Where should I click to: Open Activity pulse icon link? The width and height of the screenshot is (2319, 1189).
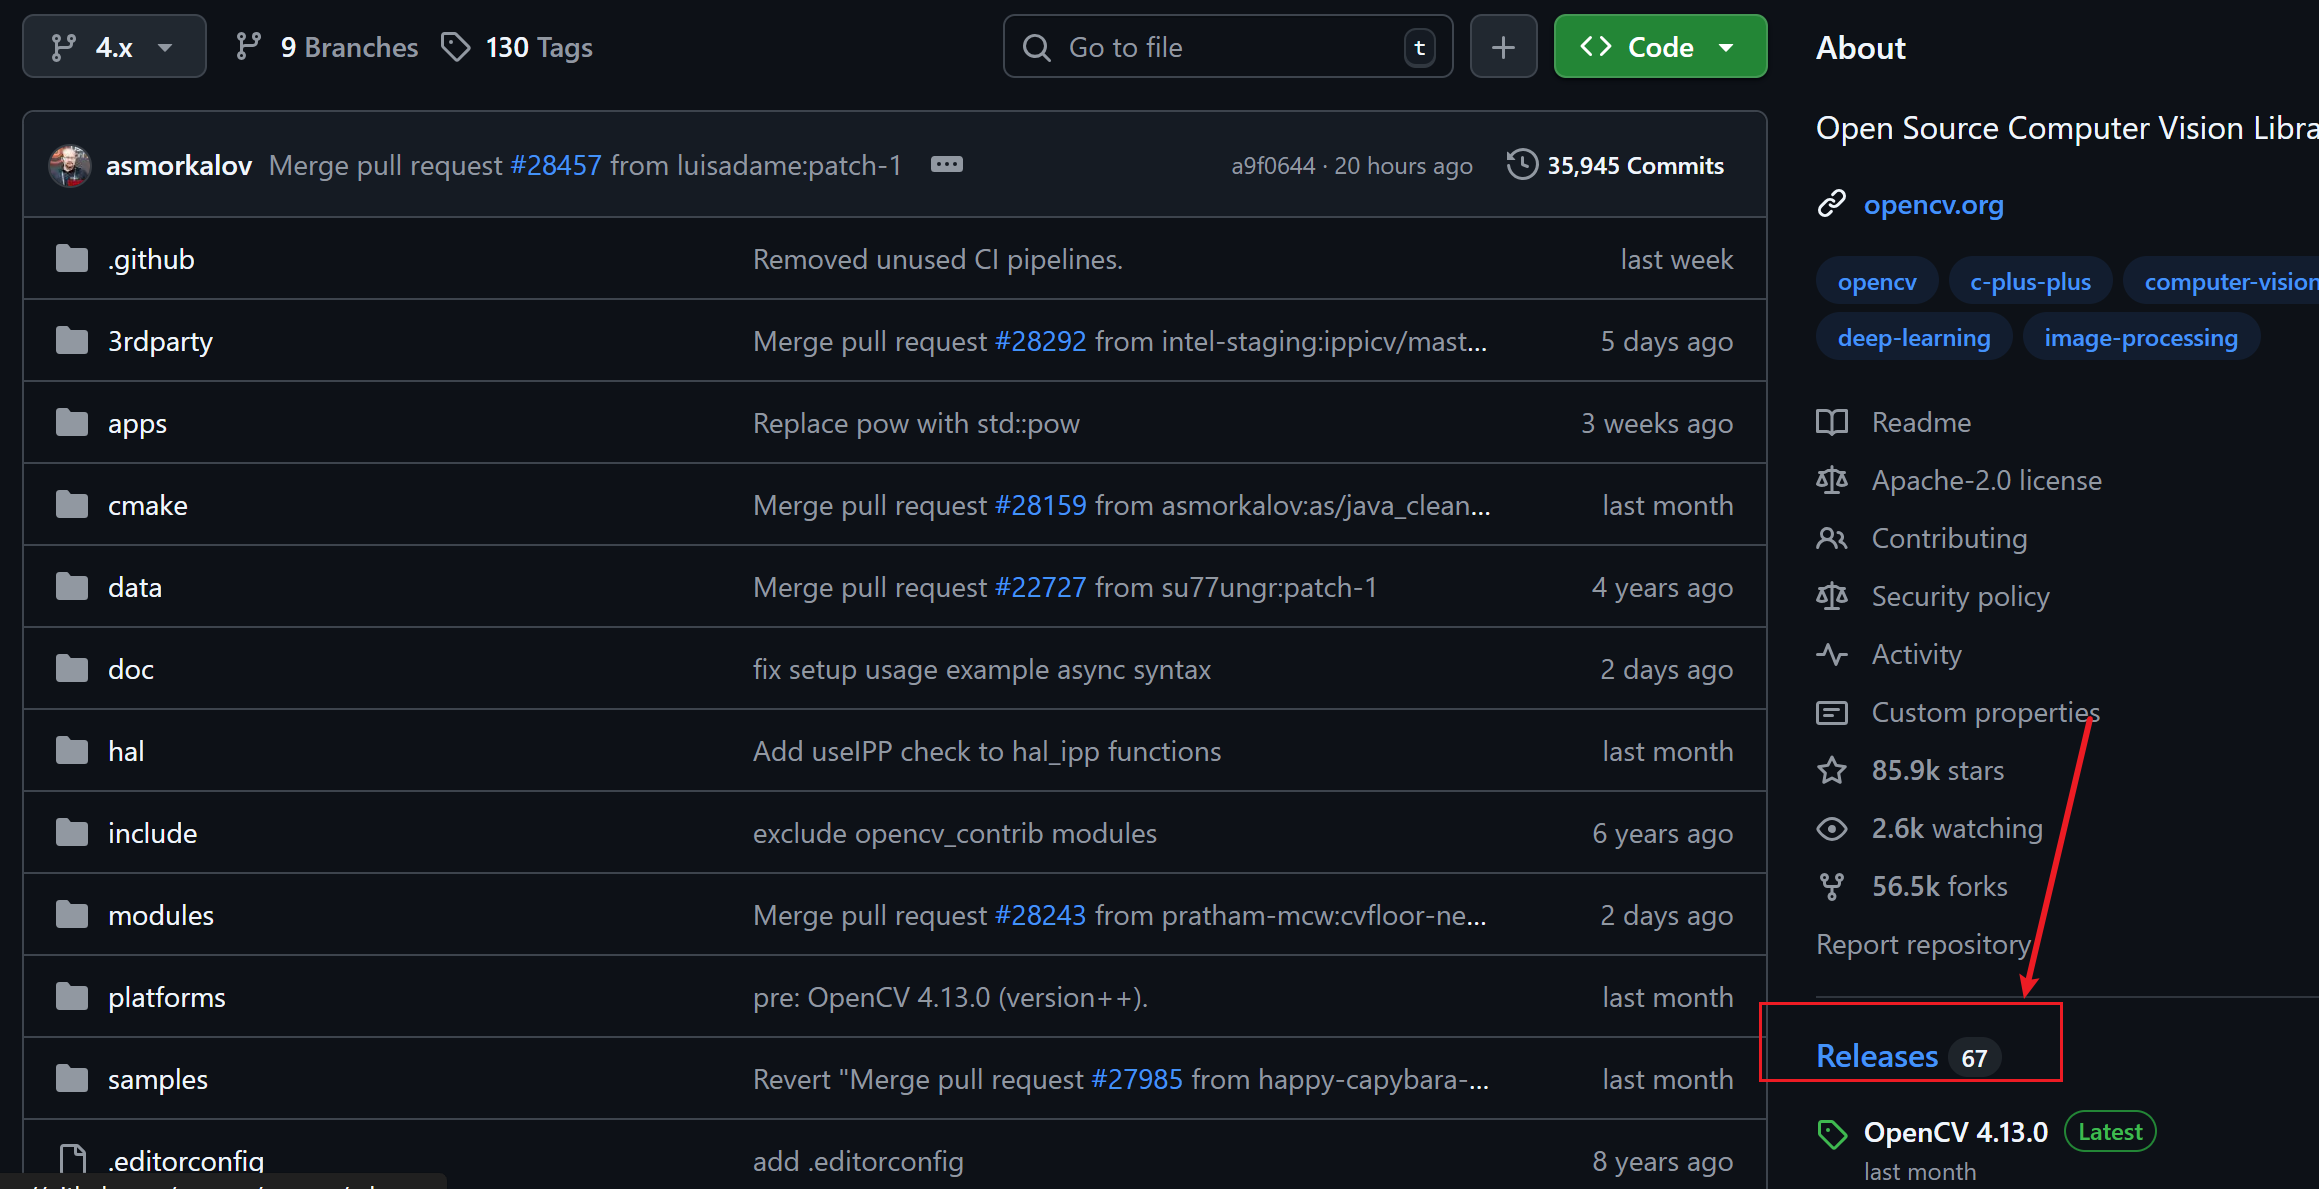coord(1832,654)
